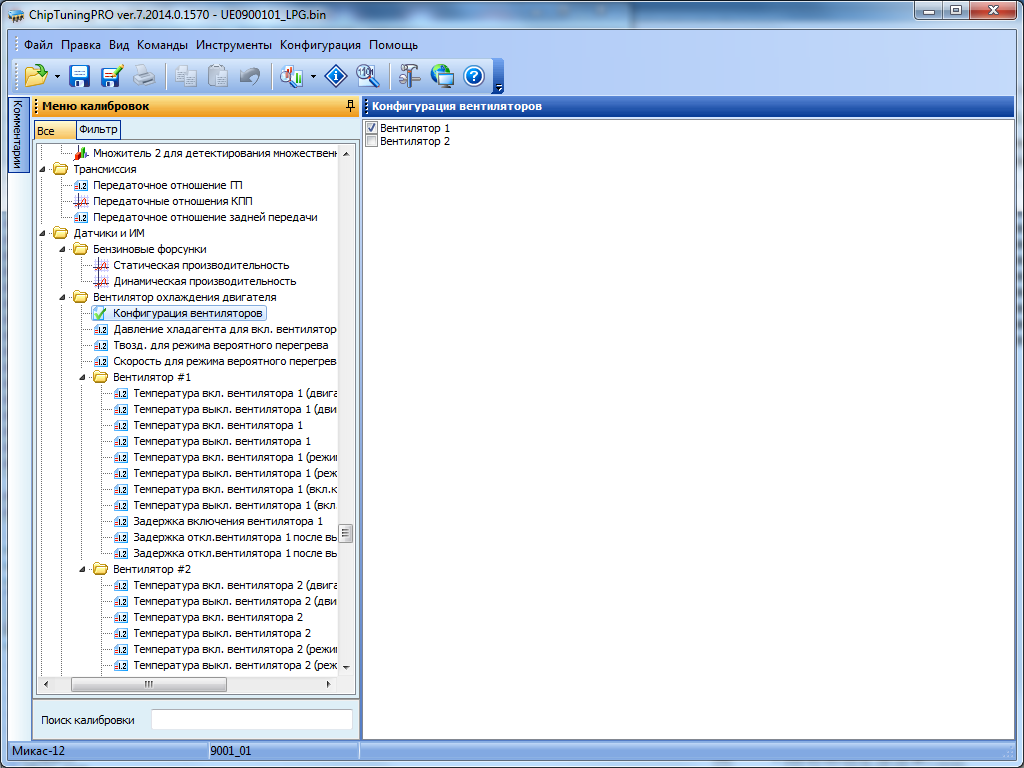This screenshot has height=768, width=1024.
Task: Click the binary search magnifier icon
Action: 368,75
